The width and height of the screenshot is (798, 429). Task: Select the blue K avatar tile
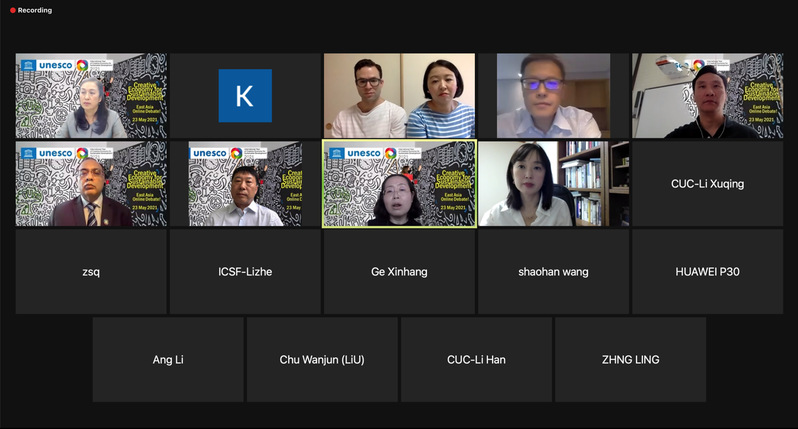click(245, 96)
